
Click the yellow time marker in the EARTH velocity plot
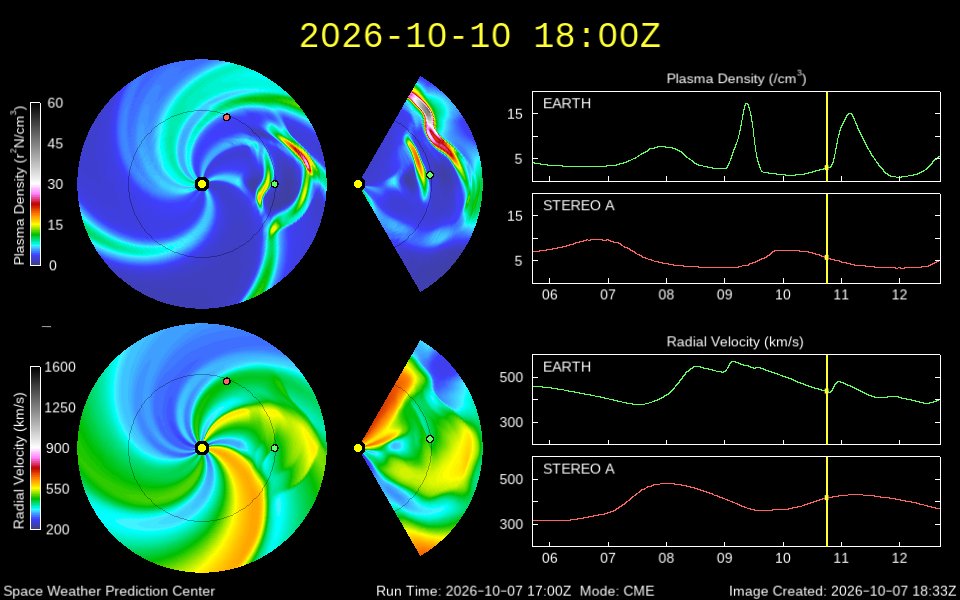pos(827,399)
